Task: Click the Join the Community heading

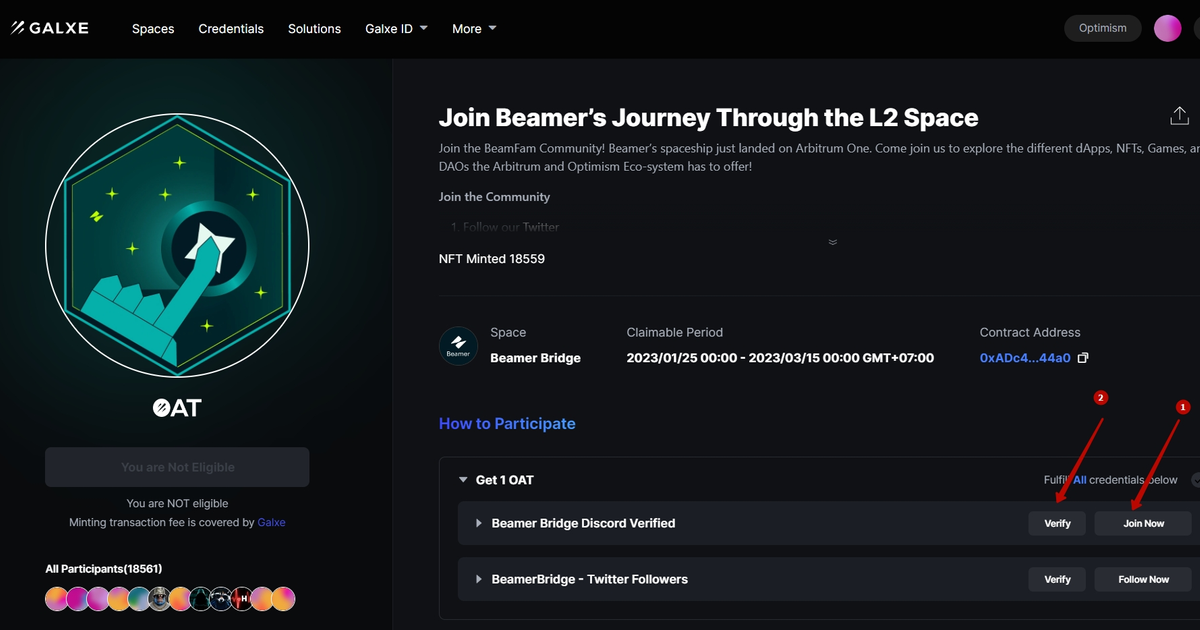Action: [494, 197]
